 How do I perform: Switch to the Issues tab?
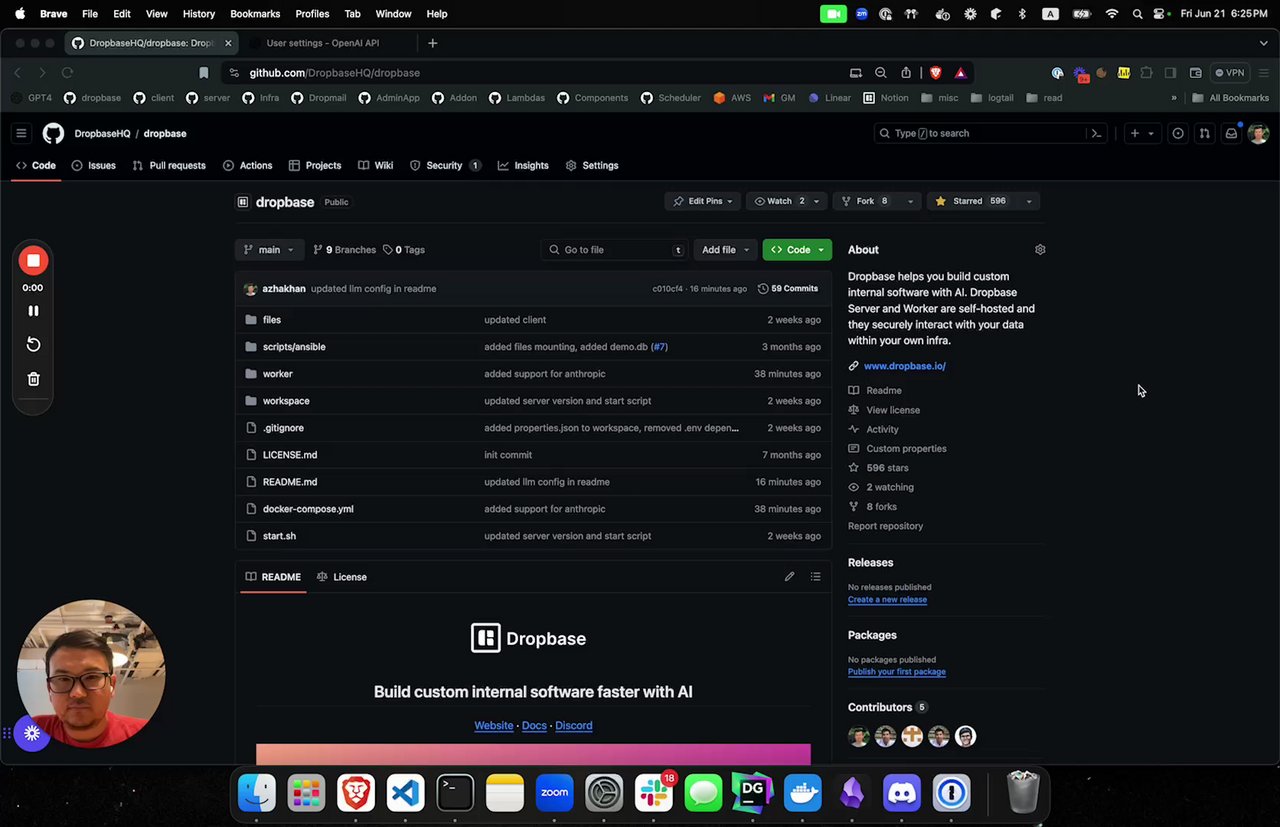pos(93,166)
